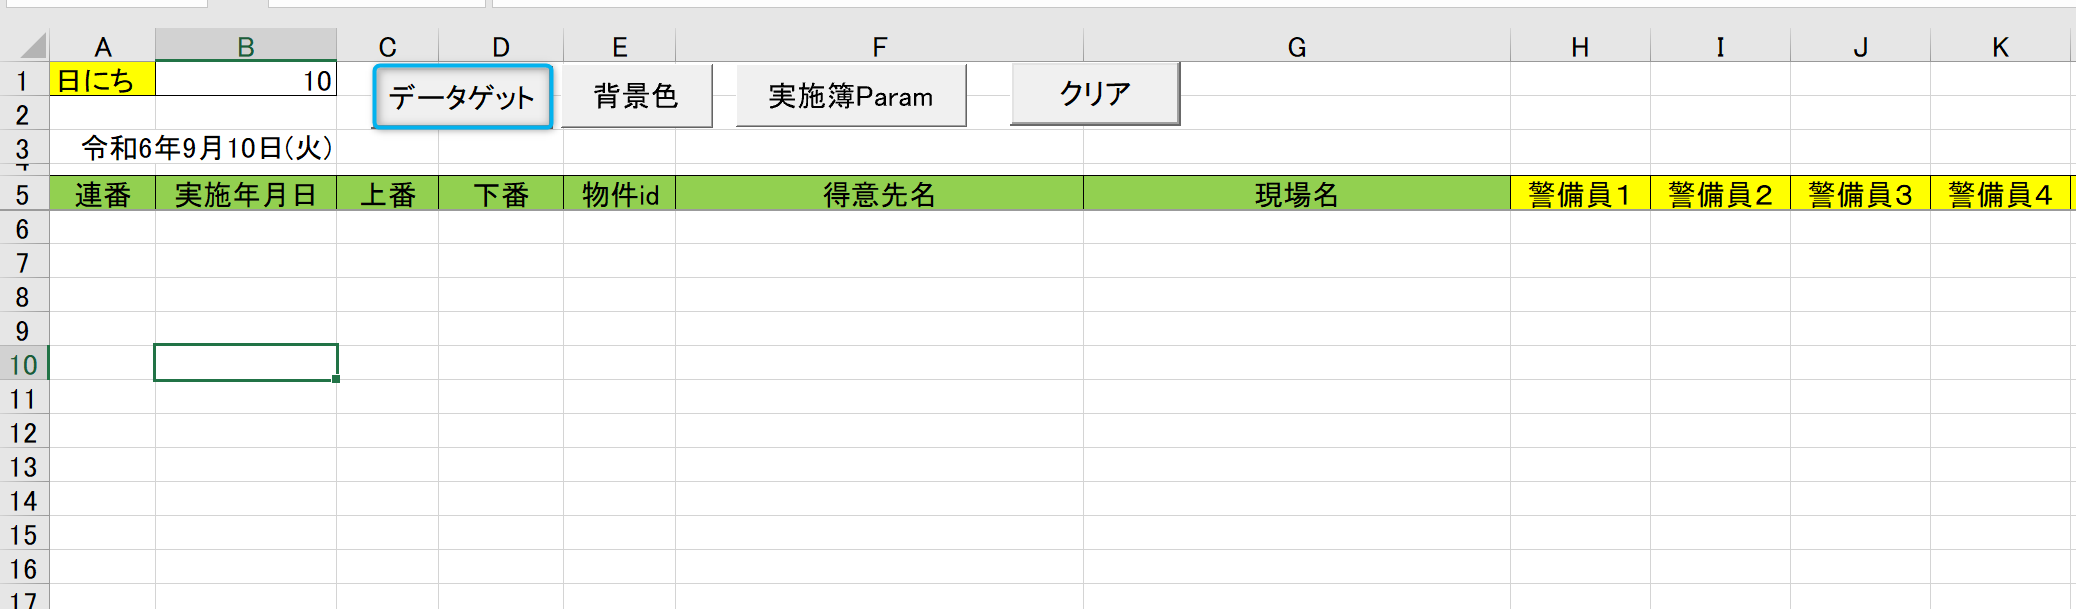Viewport: 2076px width, 609px height.
Task: Click the 実施簿Param button
Action: 851,96
